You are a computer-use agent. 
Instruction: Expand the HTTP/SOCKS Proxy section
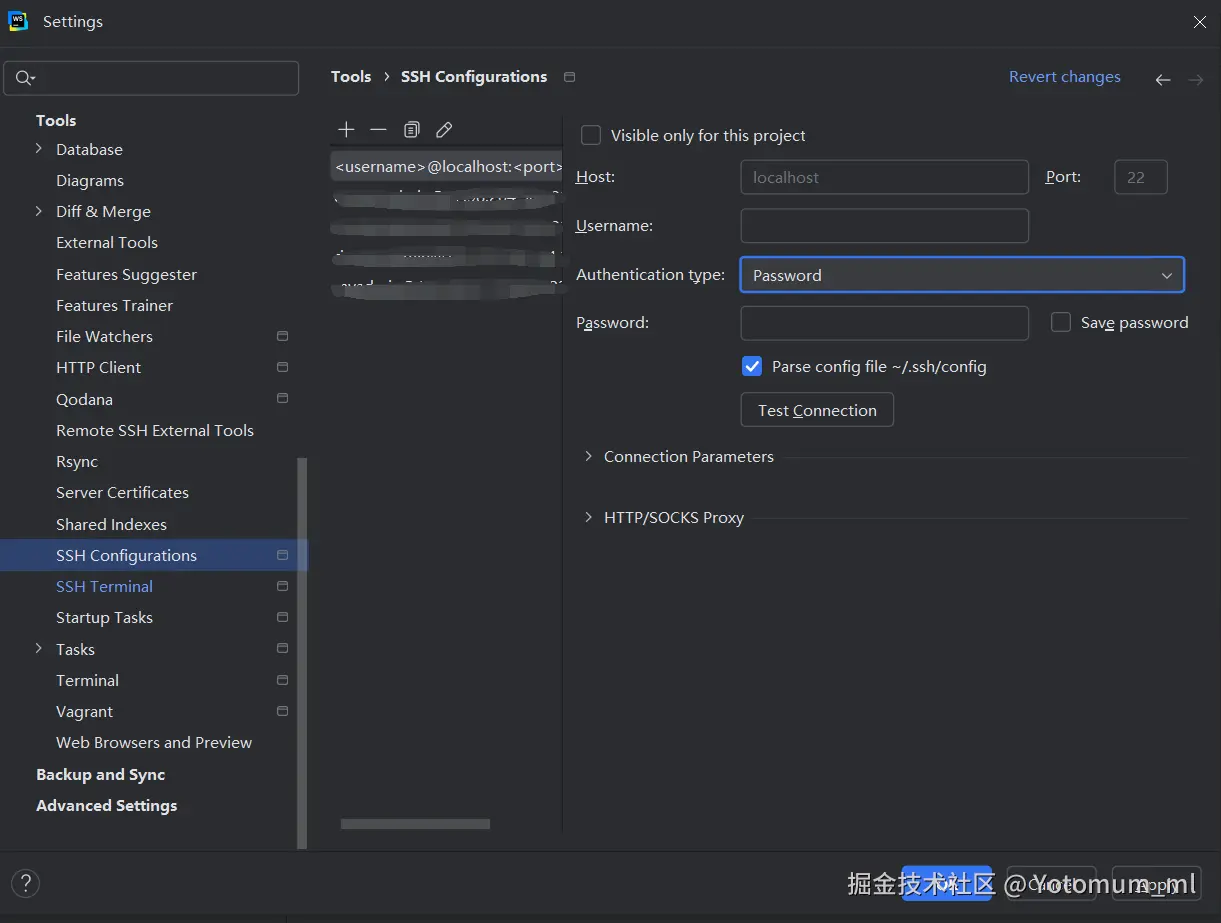tap(589, 518)
